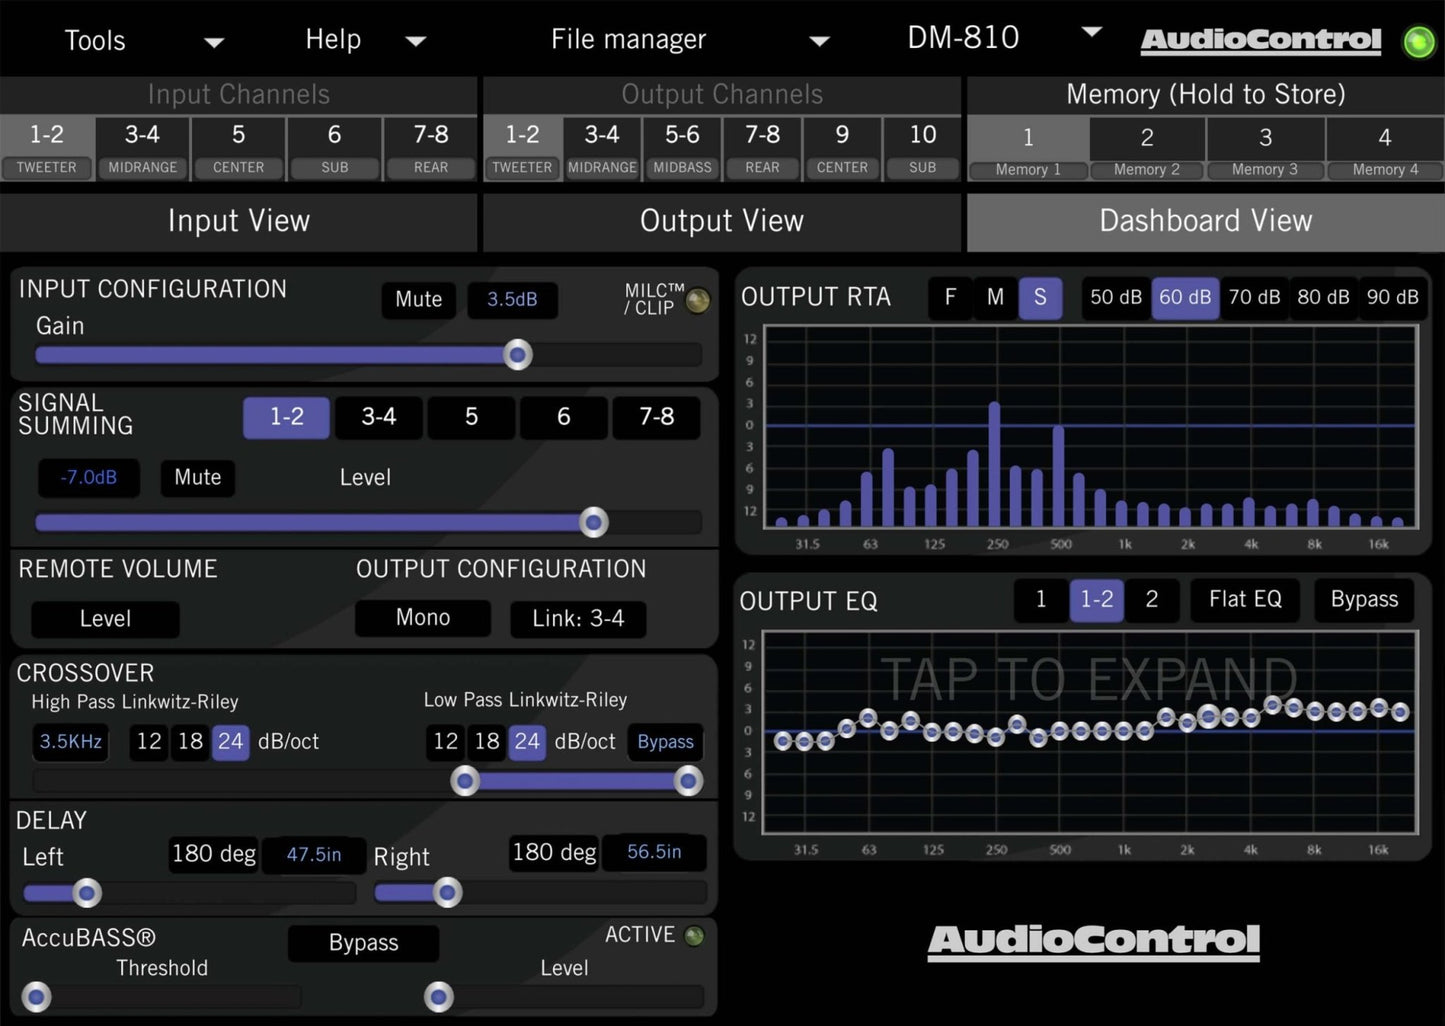Select the 7-8 Rear input channel
1445x1026 pixels.
tap(430, 147)
